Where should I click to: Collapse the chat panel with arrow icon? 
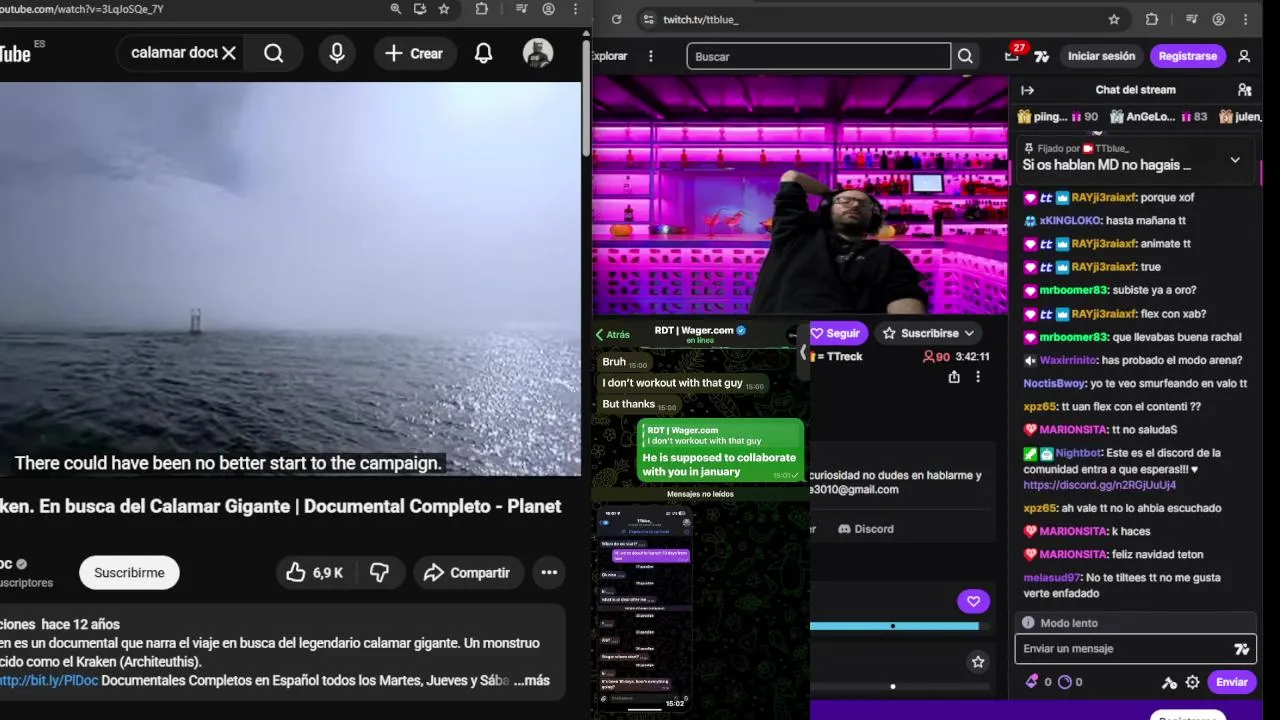[x=1027, y=90]
